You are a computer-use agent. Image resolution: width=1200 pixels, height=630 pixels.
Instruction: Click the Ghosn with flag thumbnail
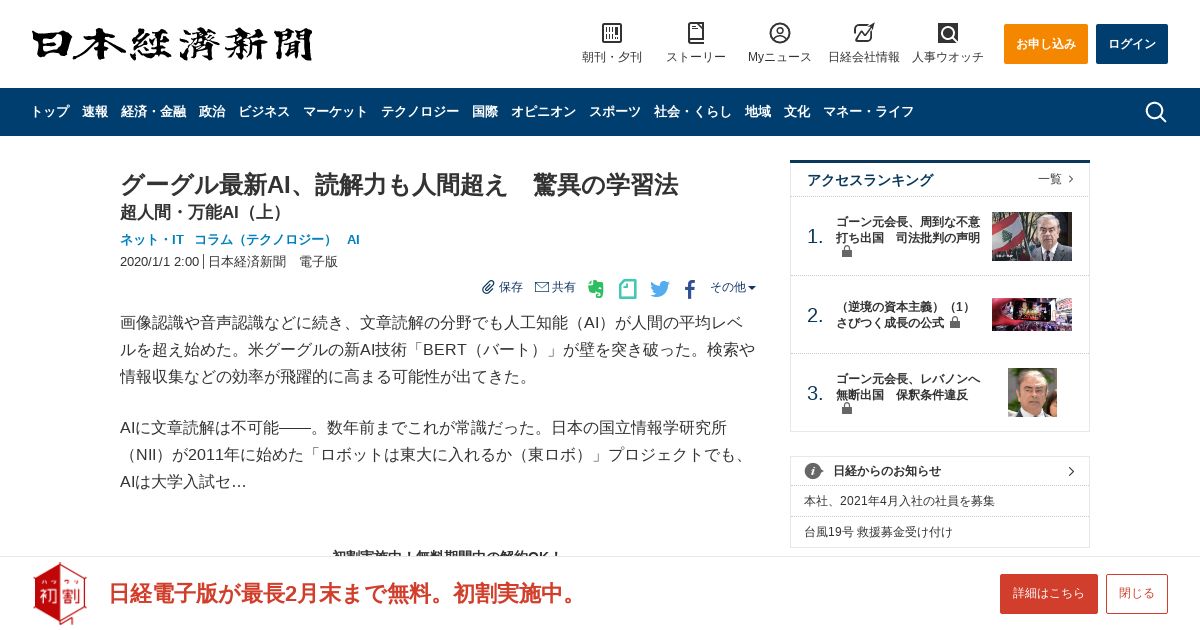click(x=1032, y=237)
